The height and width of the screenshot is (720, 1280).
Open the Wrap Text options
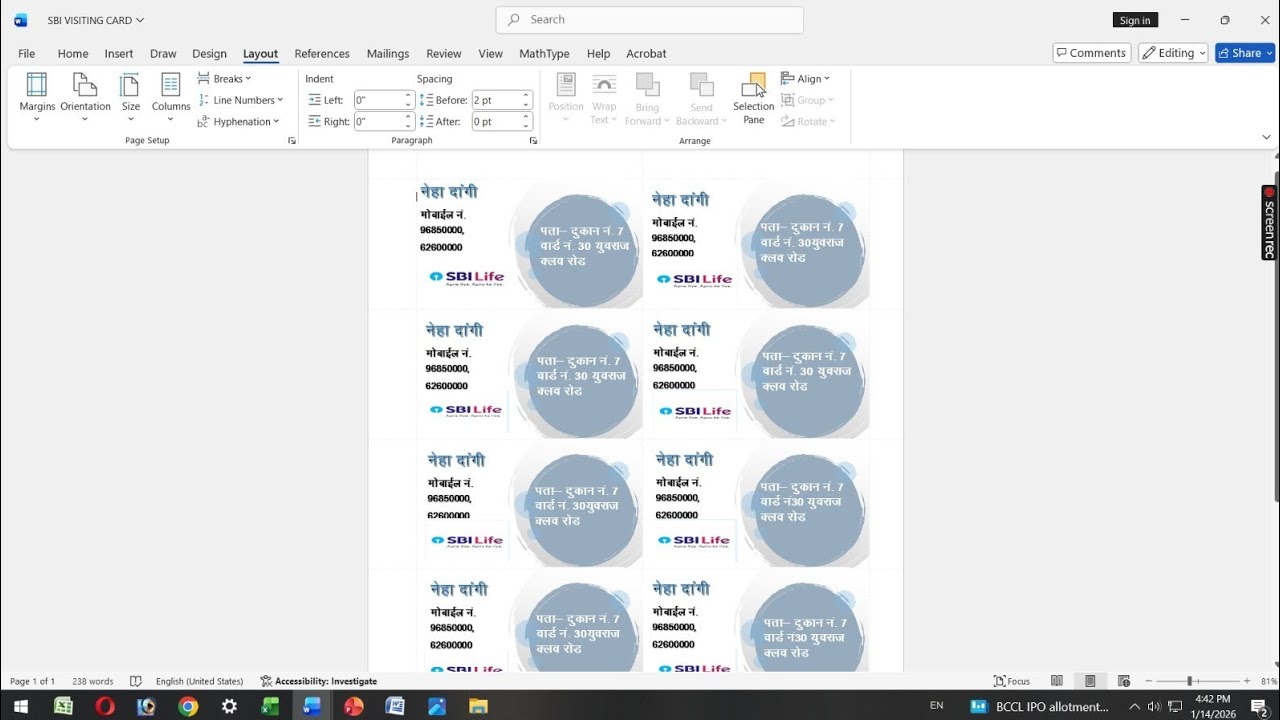pos(604,98)
